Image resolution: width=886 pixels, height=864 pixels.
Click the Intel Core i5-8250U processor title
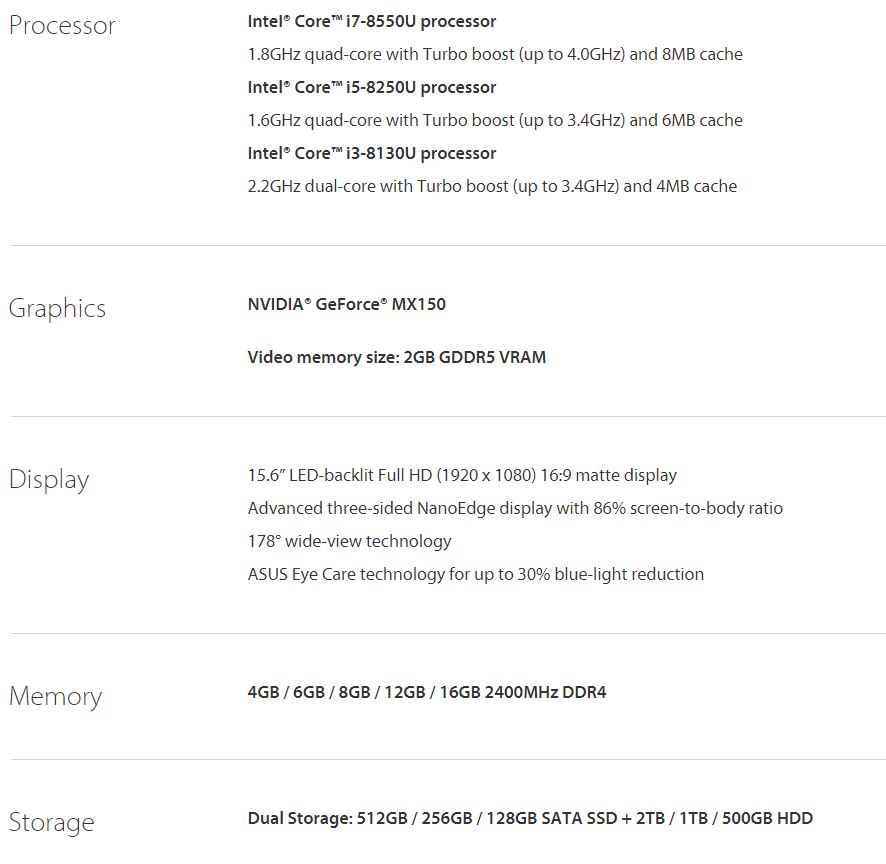click(372, 88)
